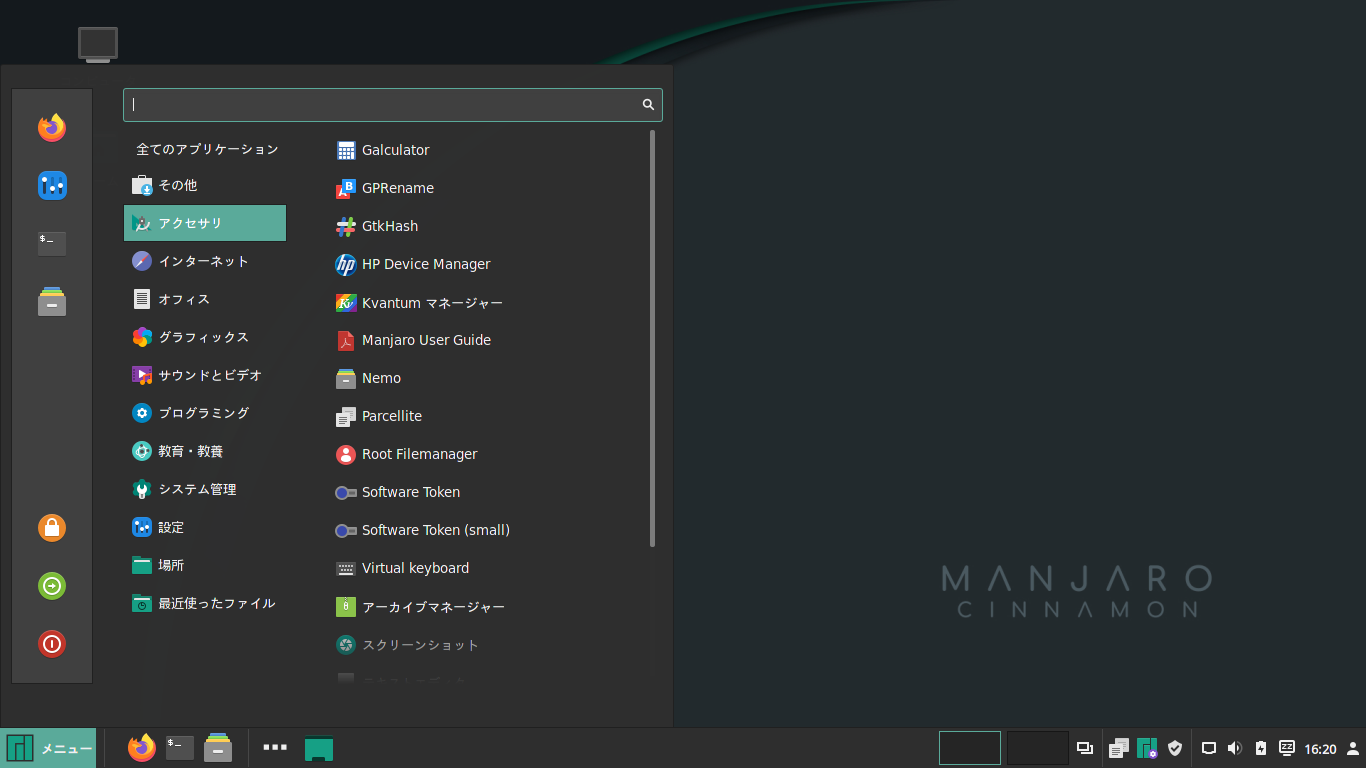Click the メニュー button on the panel
Screen dimensions: 1366x768
pyautogui.click(x=48, y=748)
